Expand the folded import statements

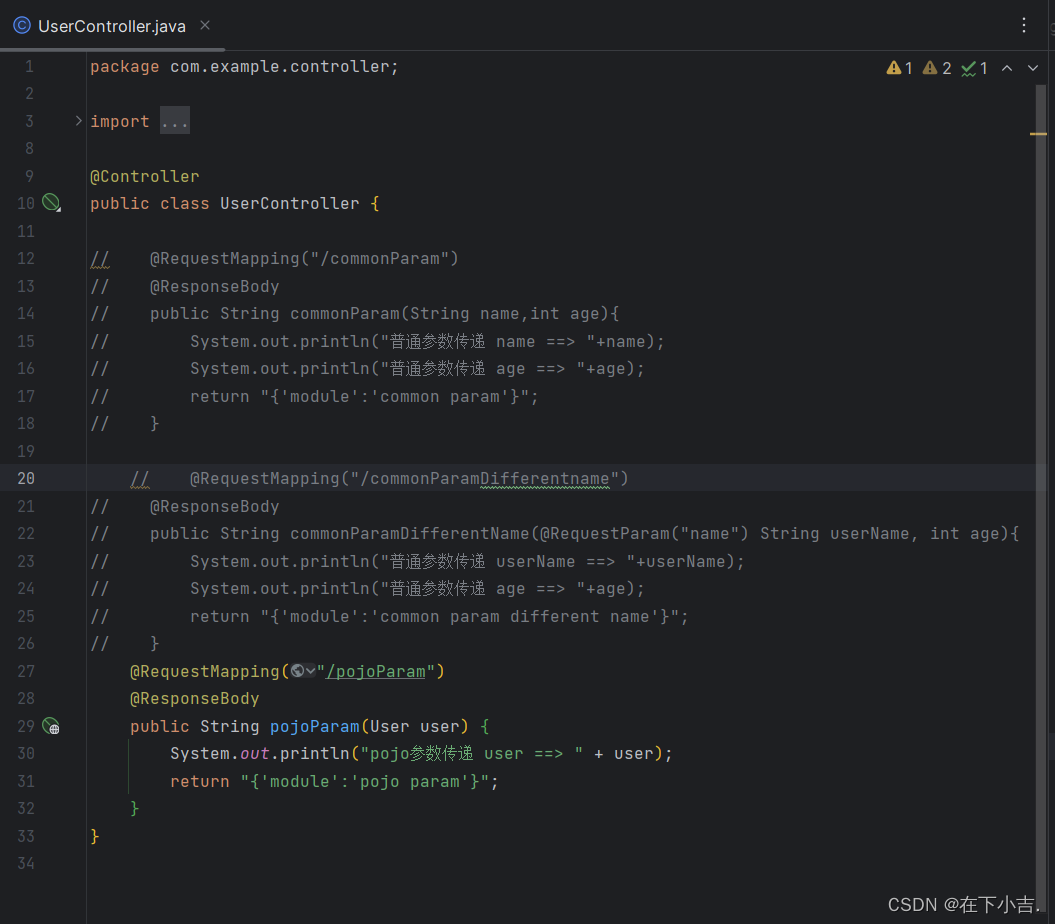(78, 121)
